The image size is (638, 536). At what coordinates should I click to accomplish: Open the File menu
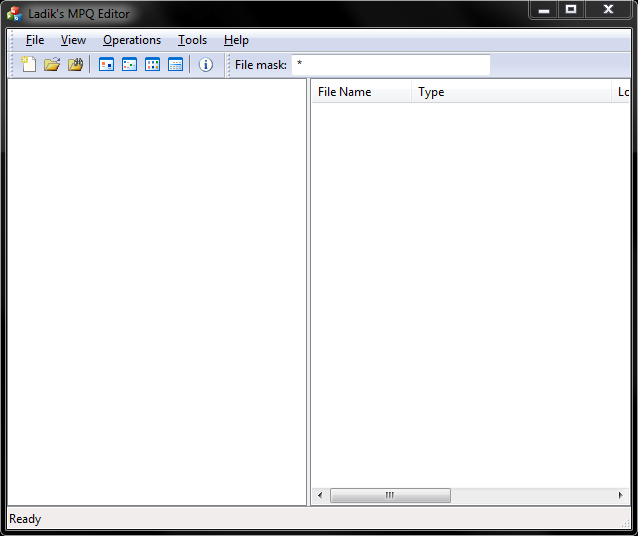(x=35, y=40)
